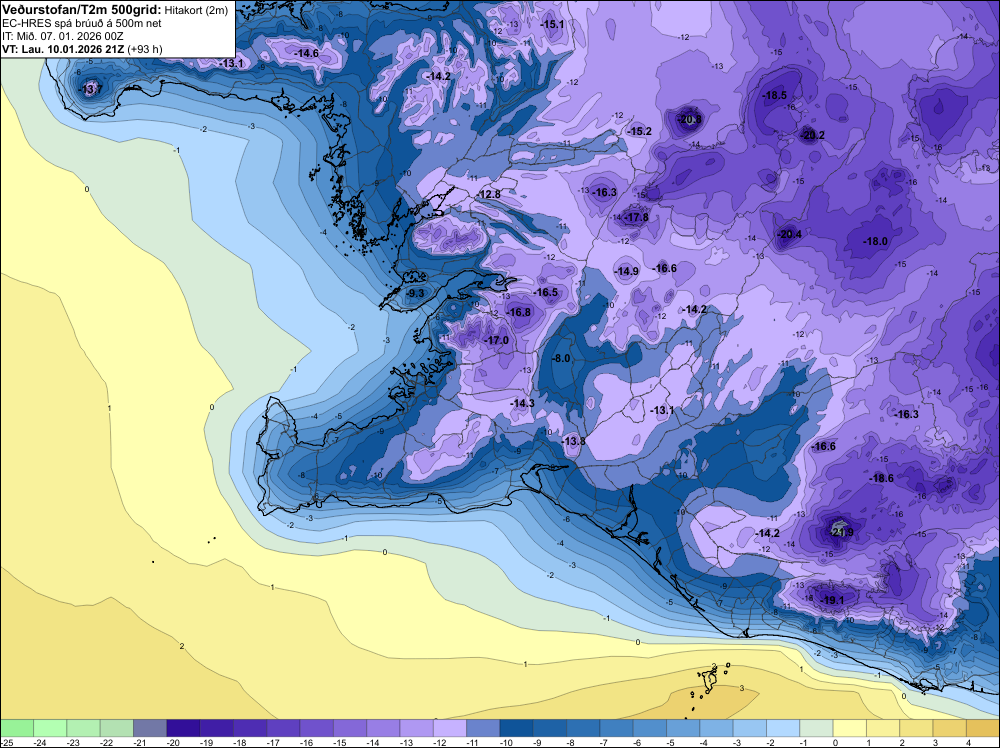1000x748 pixels.
Task: Click the -20.8 cold spot value
Action: pos(689,119)
